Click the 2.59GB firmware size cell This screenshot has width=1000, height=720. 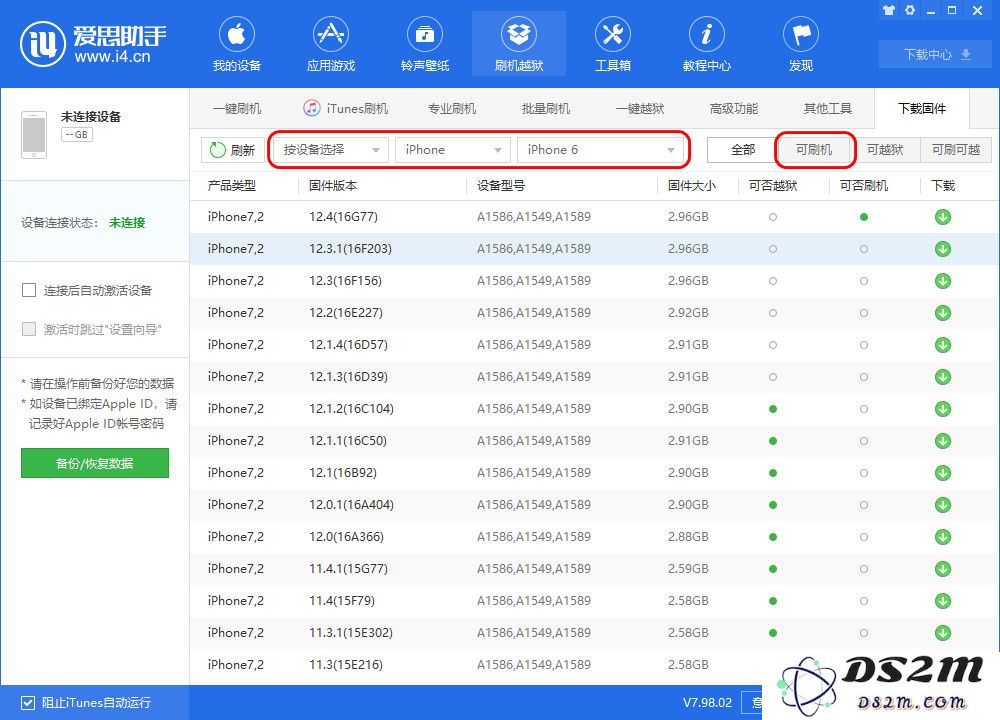tap(688, 569)
